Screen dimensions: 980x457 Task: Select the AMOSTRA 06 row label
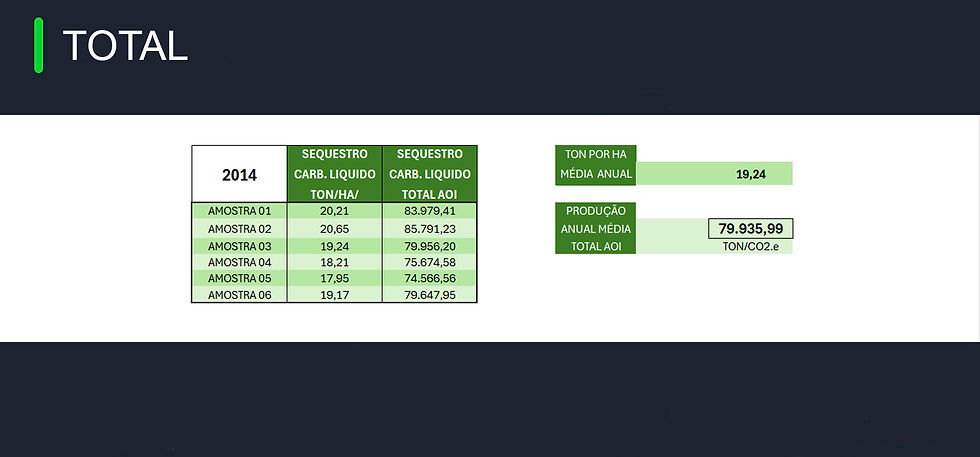(x=239, y=294)
